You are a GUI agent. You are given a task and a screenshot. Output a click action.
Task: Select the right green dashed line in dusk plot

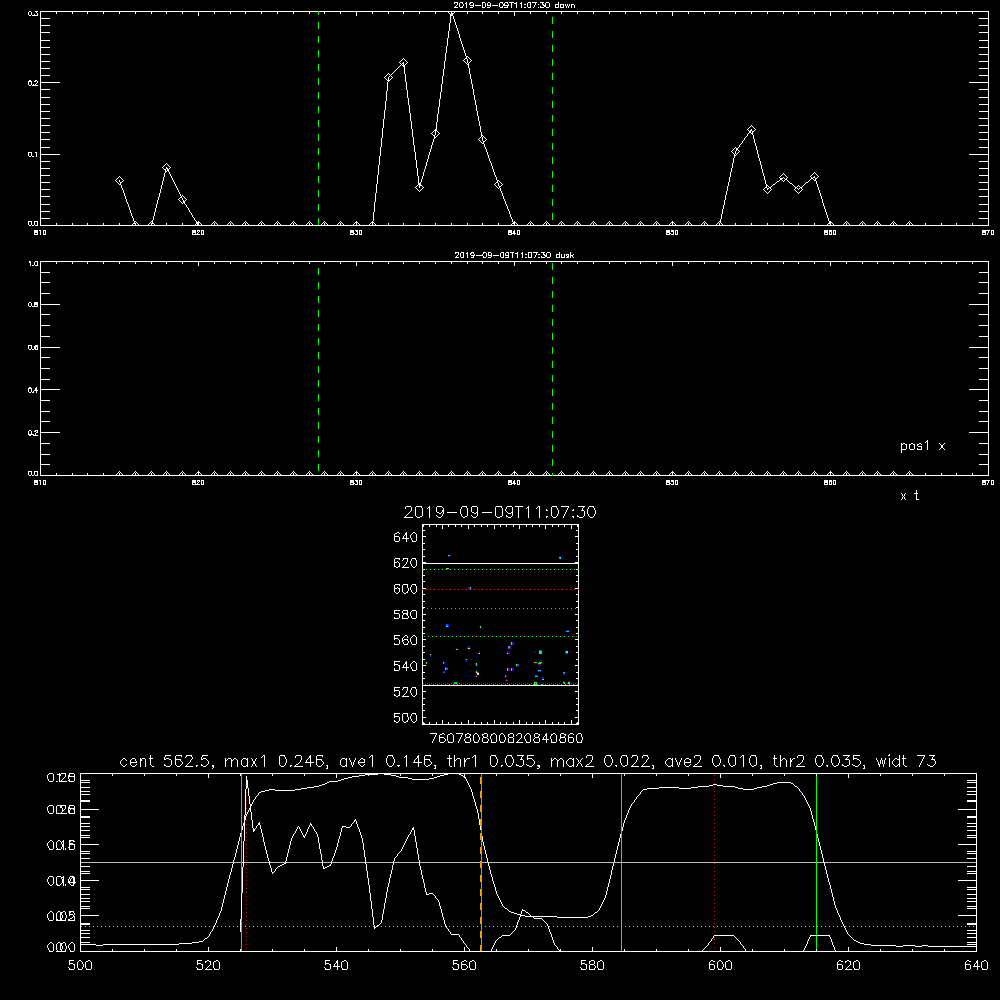coord(552,368)
